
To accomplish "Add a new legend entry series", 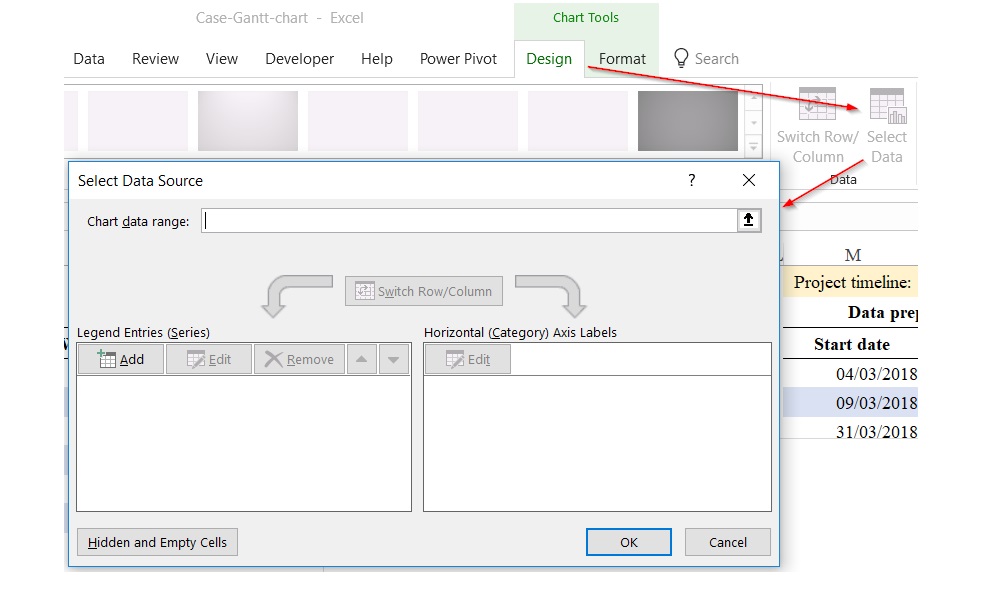I will pos(121,360).
